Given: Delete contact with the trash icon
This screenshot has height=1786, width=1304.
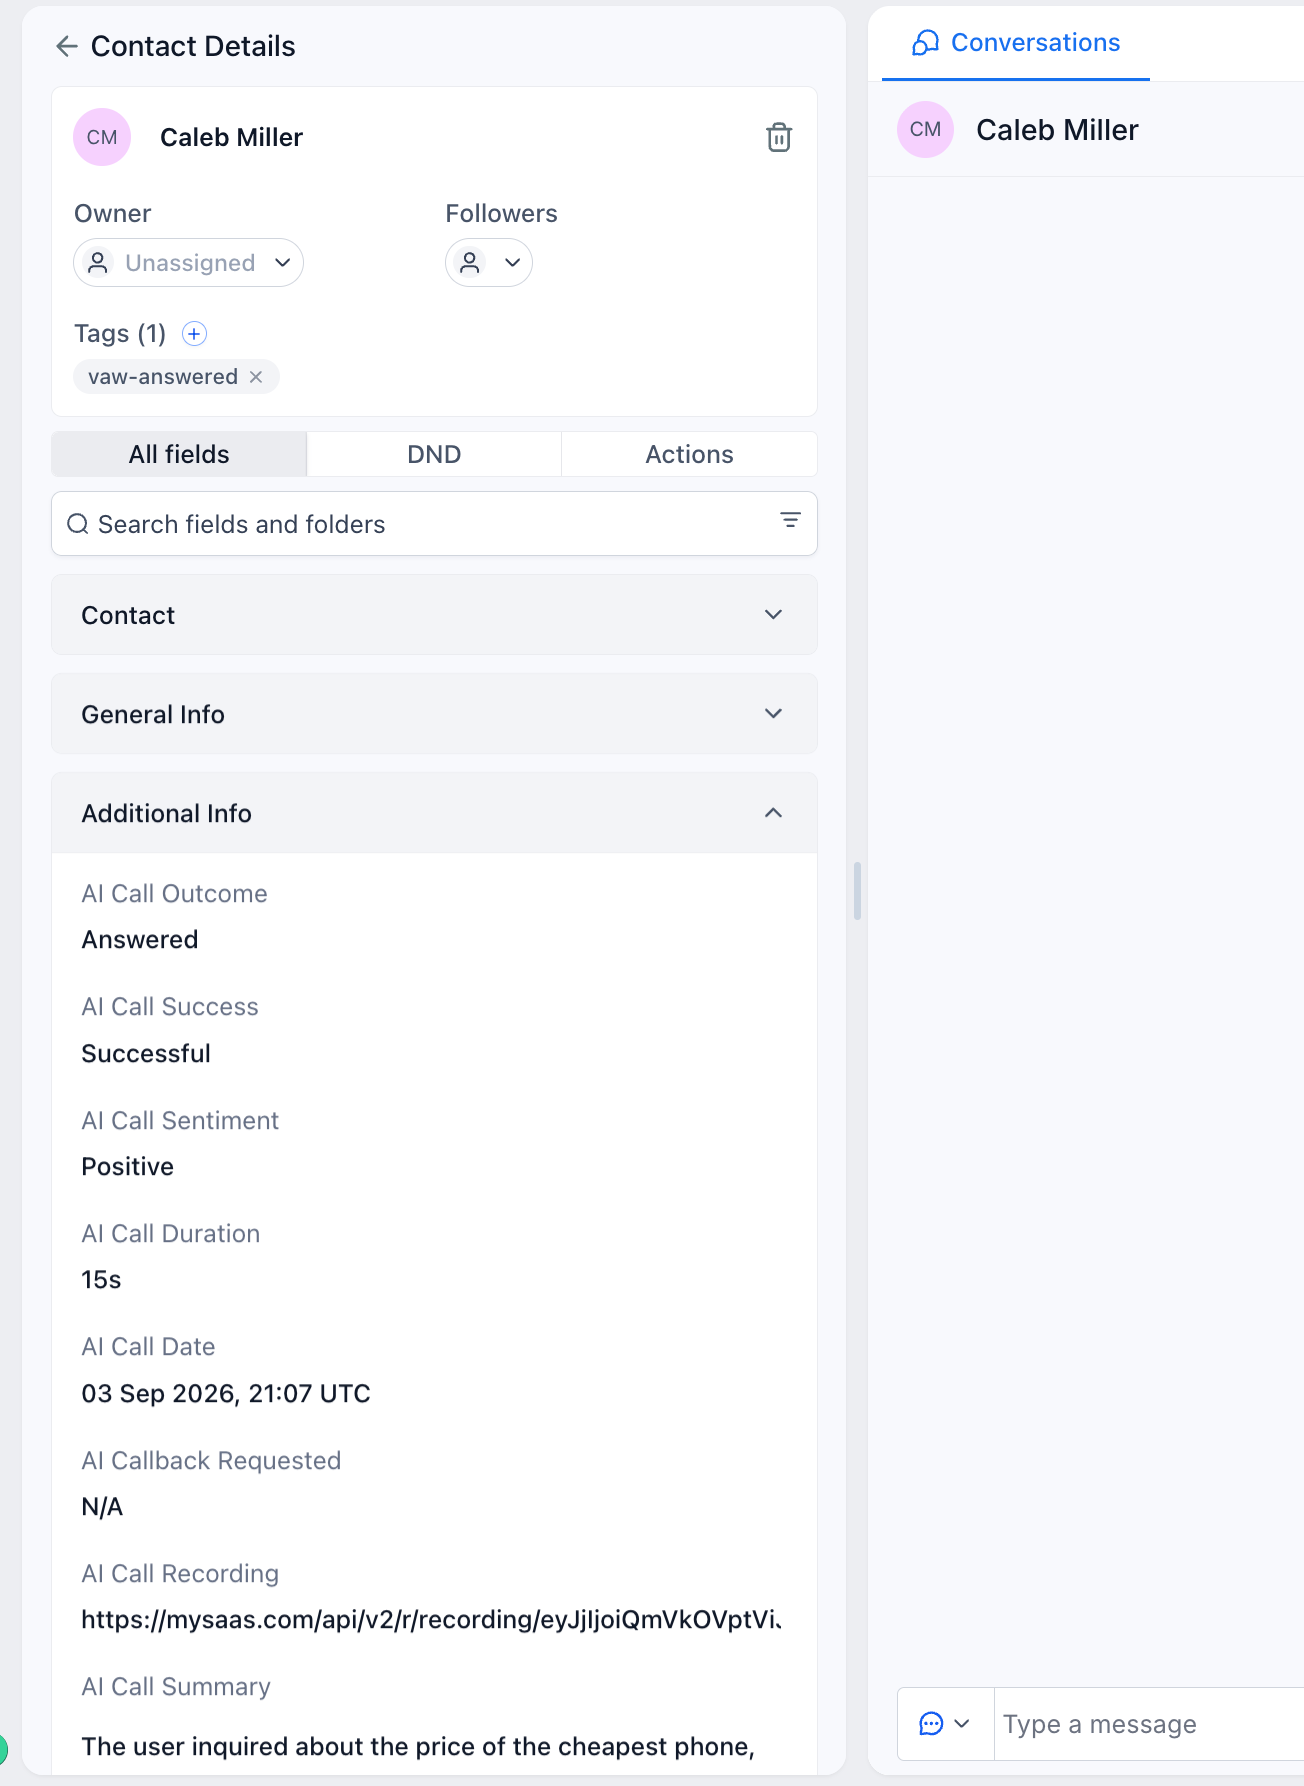Looking at the screenshot, I should coord(779,137).
